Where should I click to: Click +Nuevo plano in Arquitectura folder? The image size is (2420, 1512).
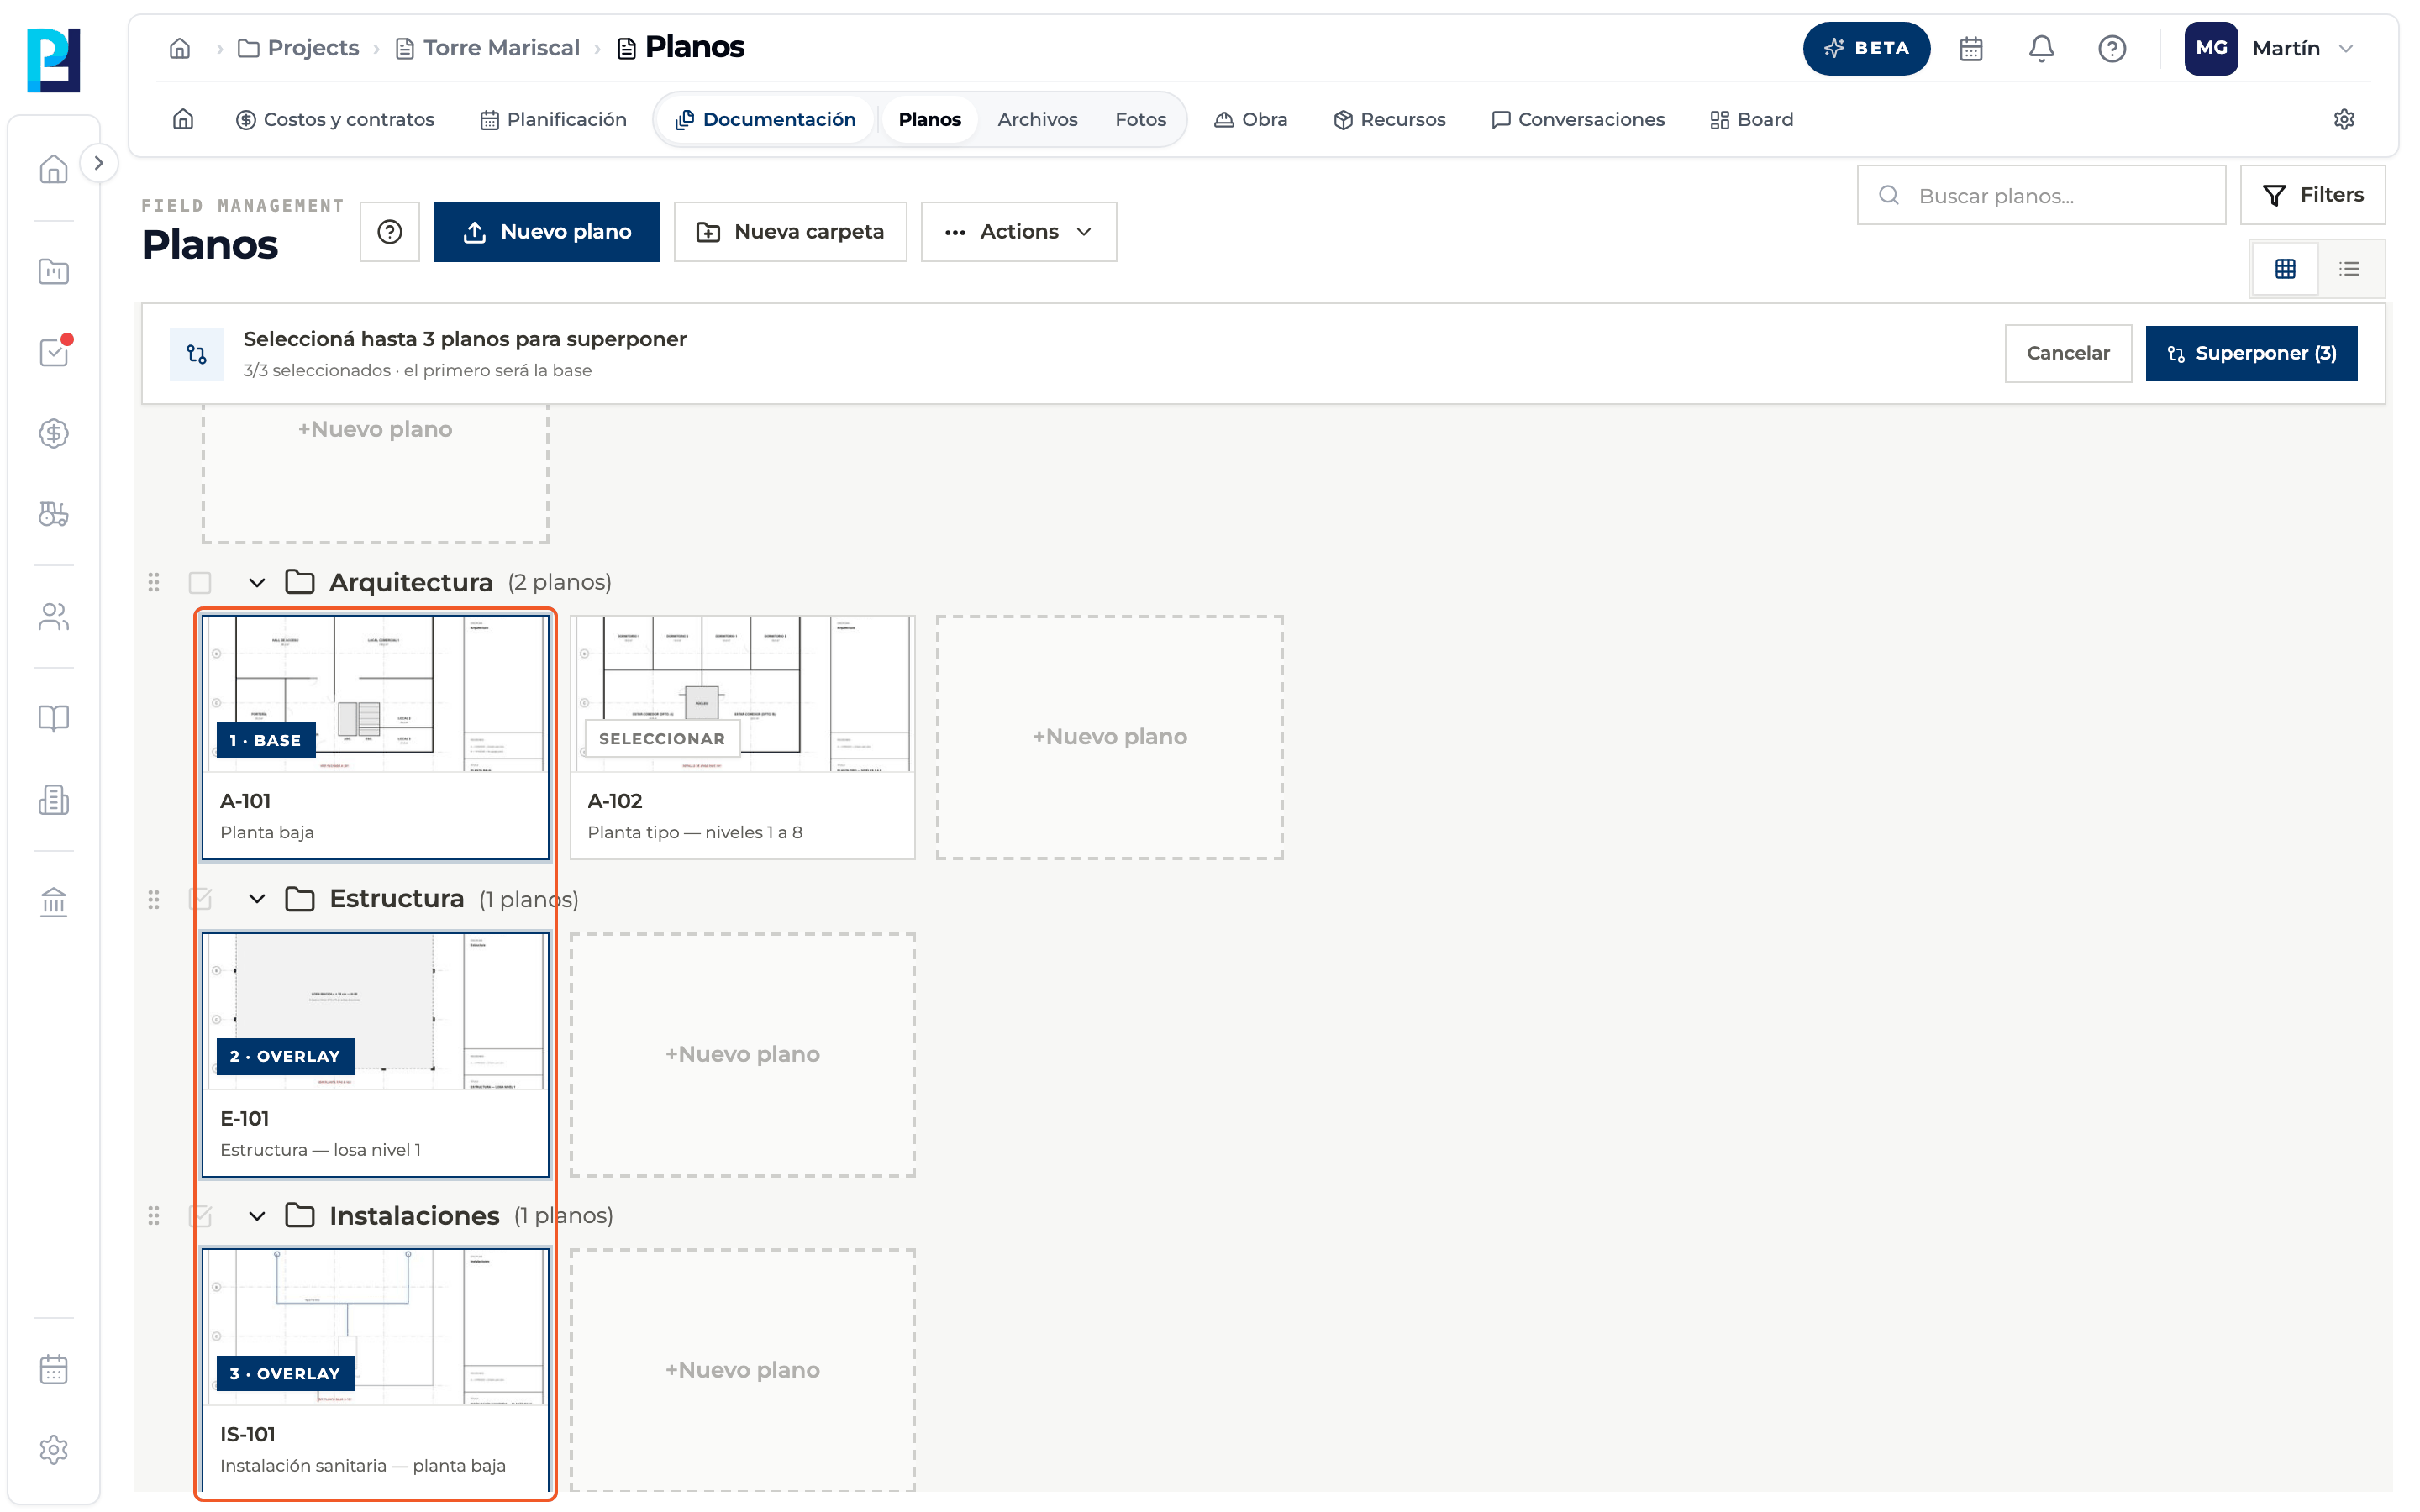point(1109,737)
